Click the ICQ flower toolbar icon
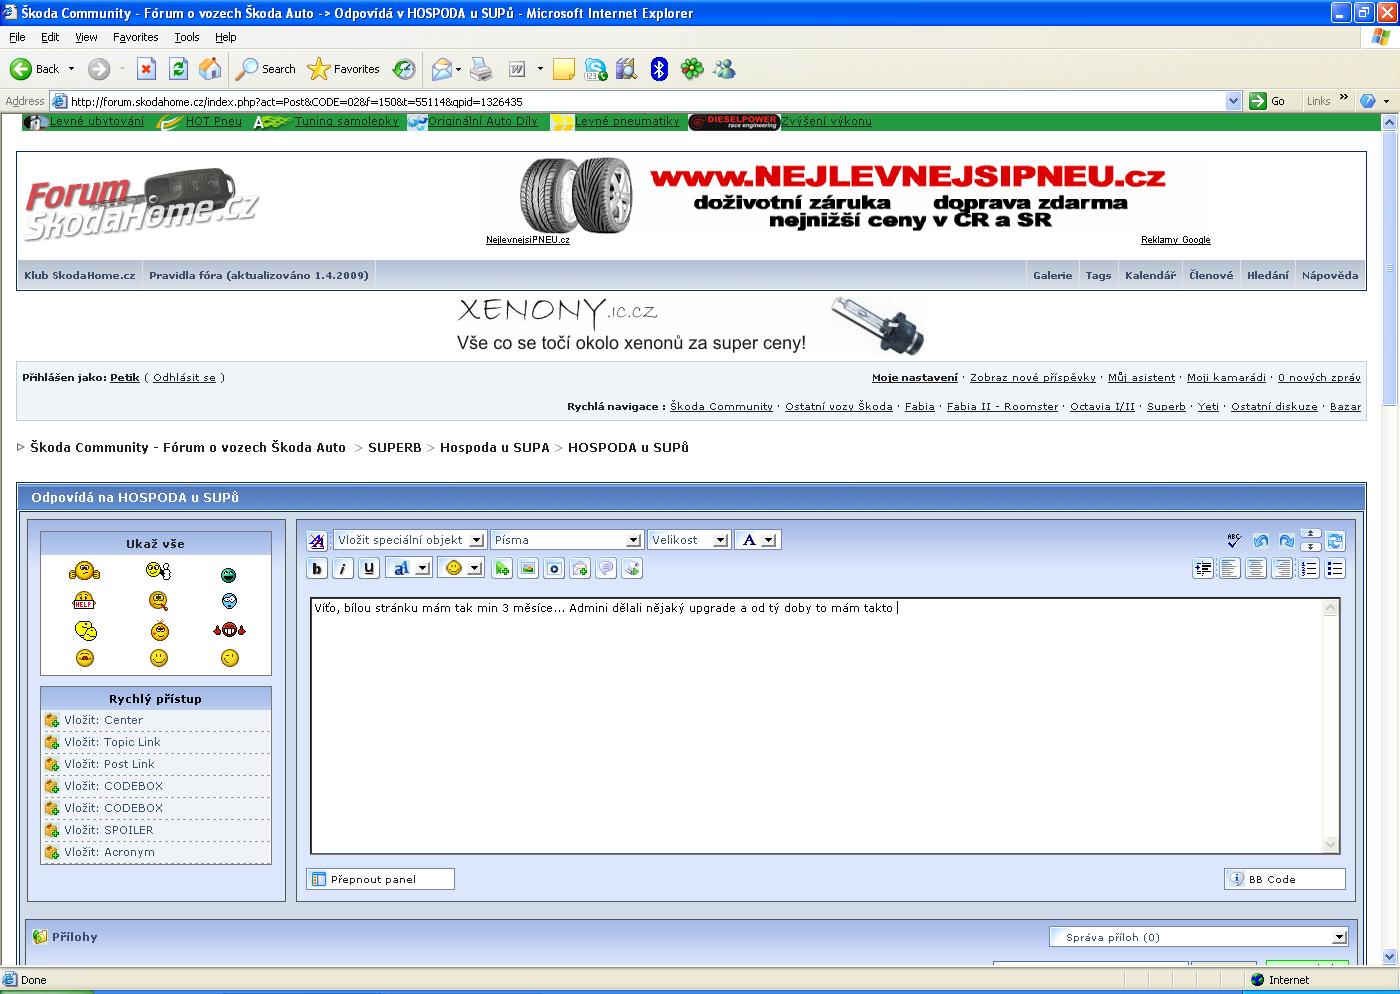Viewport: 1400px width, 994px height. pyautogui.click(x=692, y=69)
